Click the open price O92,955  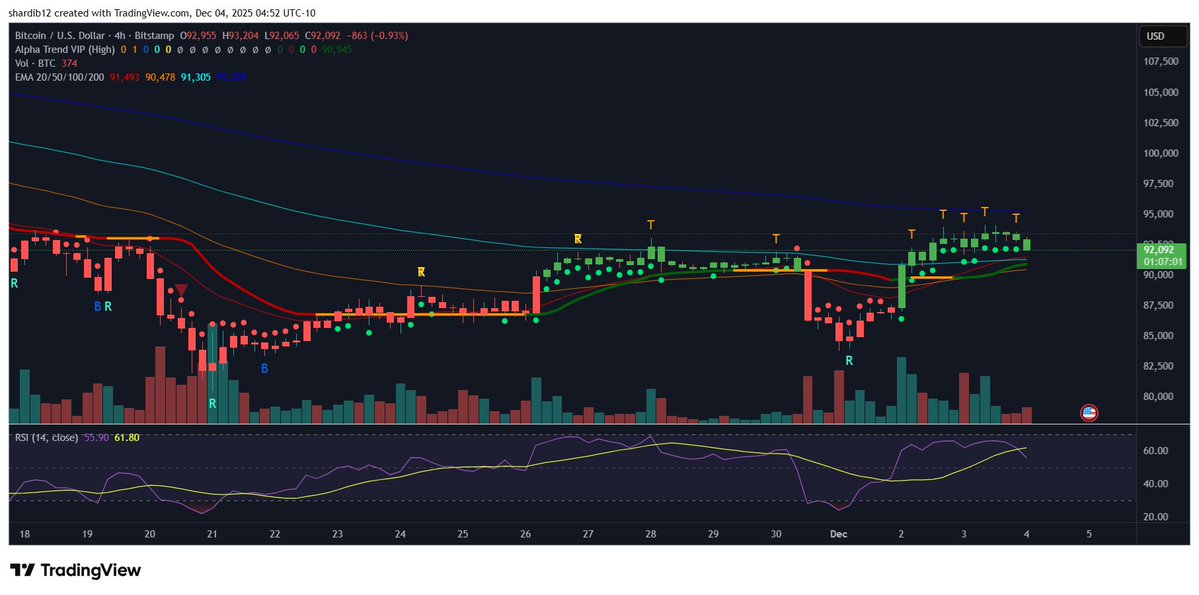pyautogui.click(x=198, y=35)
